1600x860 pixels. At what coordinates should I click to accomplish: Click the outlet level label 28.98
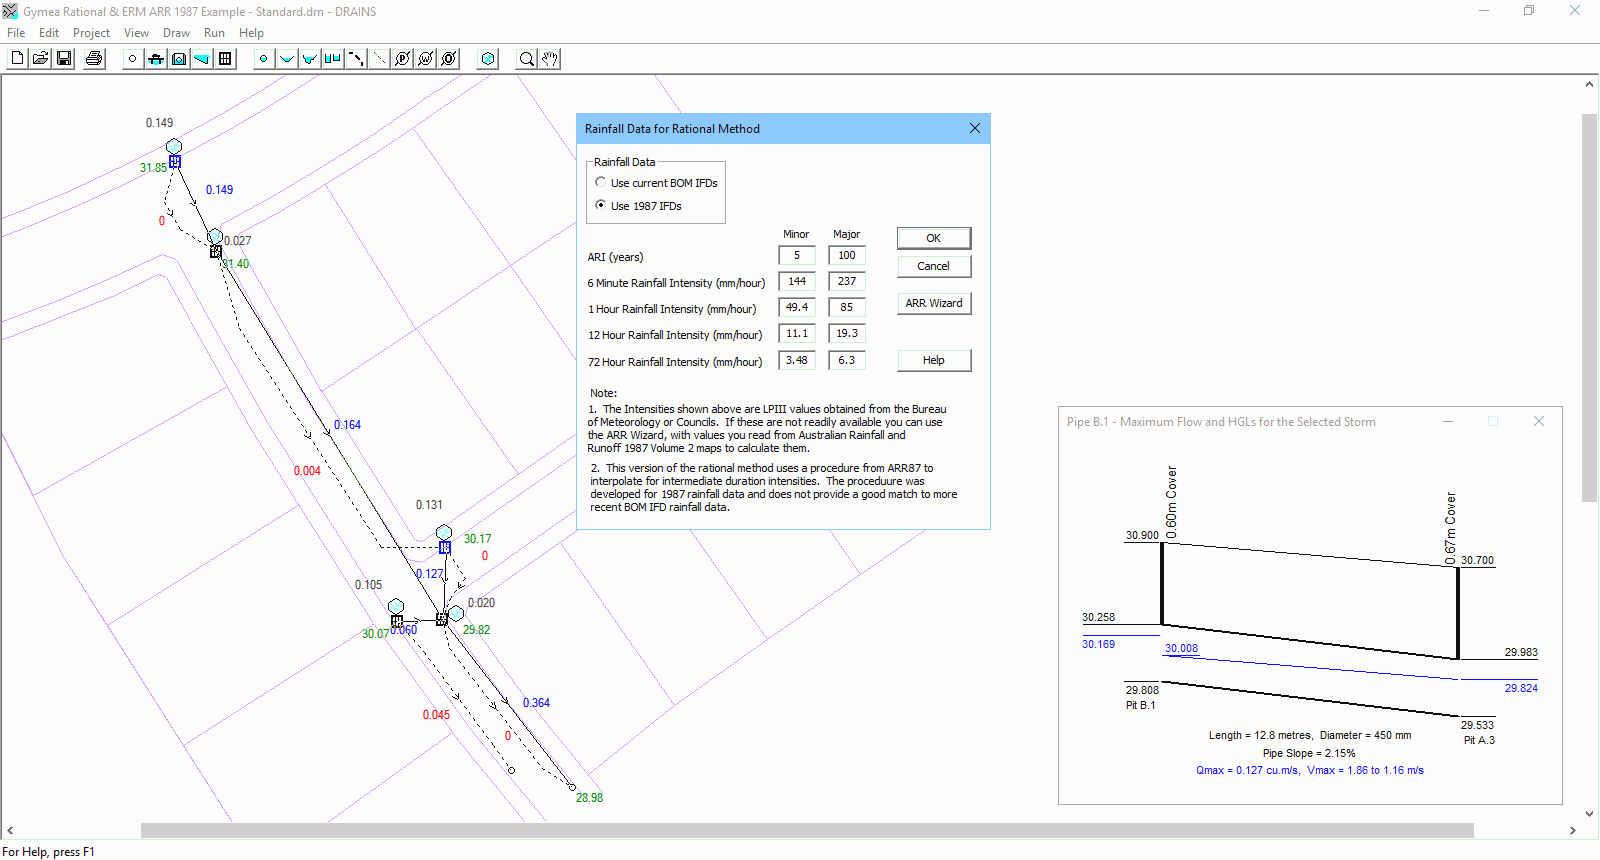point(589,798)
